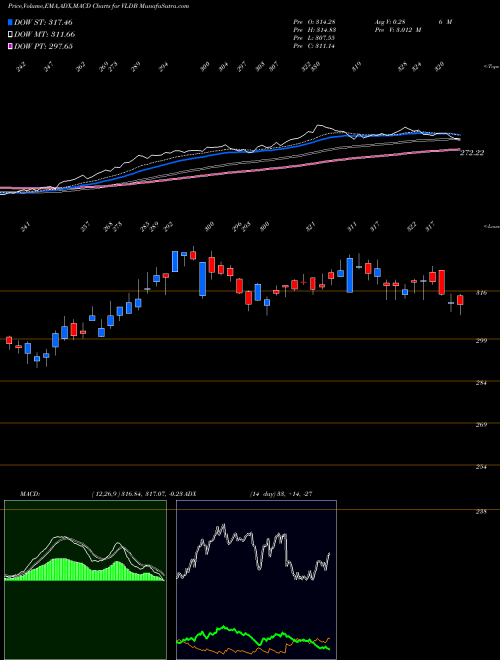This screenshot has width=500, height=660.
Task: Click the (12,26,9) MACD values text
Action: (138, 494)
